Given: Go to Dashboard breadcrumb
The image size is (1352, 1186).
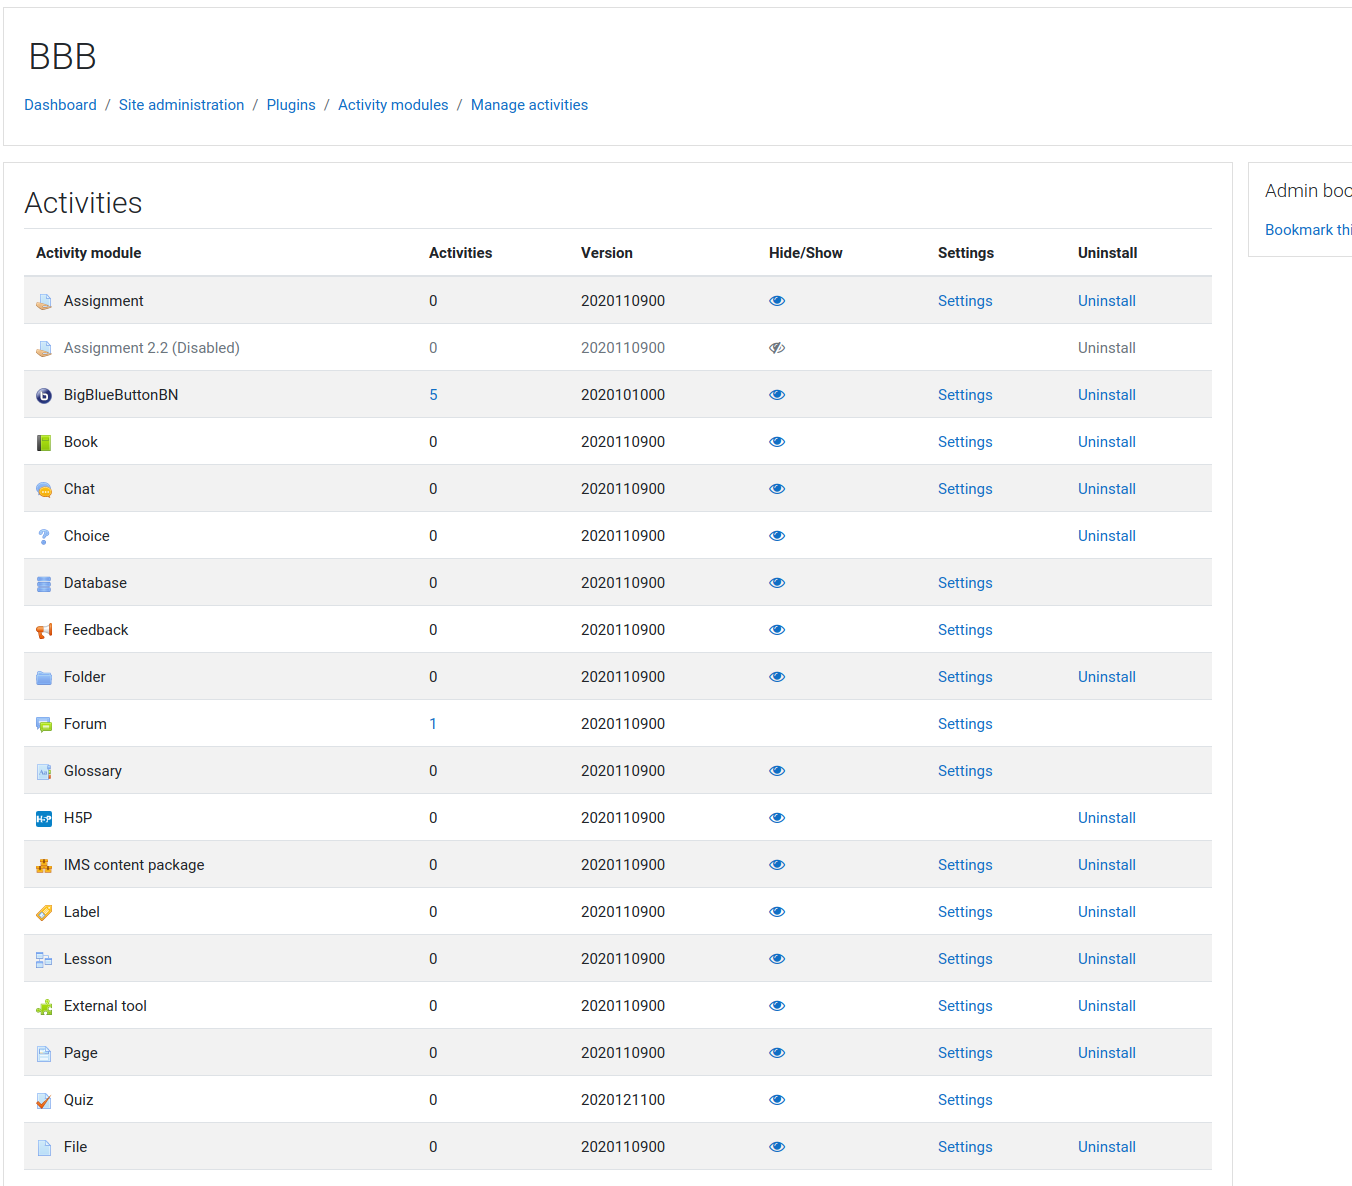Looking at the screenshot, I should (60, 105).
